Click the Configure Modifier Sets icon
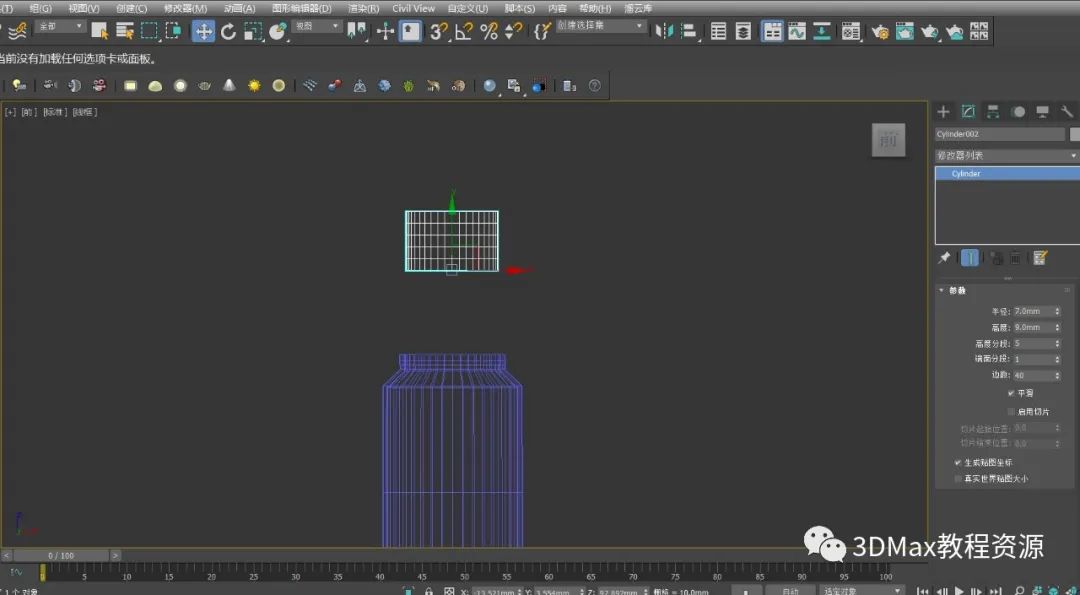 coord(1040,258)
